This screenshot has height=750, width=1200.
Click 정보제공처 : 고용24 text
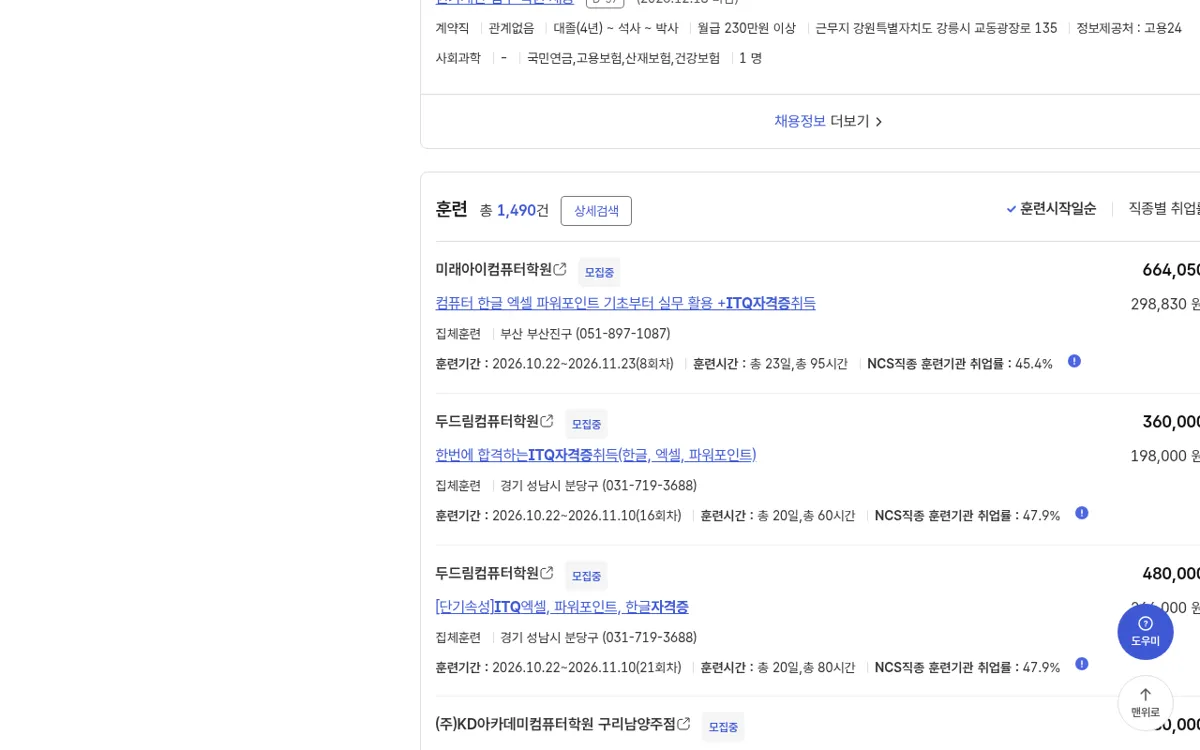pyautogui.click(x=1129, y=28)
